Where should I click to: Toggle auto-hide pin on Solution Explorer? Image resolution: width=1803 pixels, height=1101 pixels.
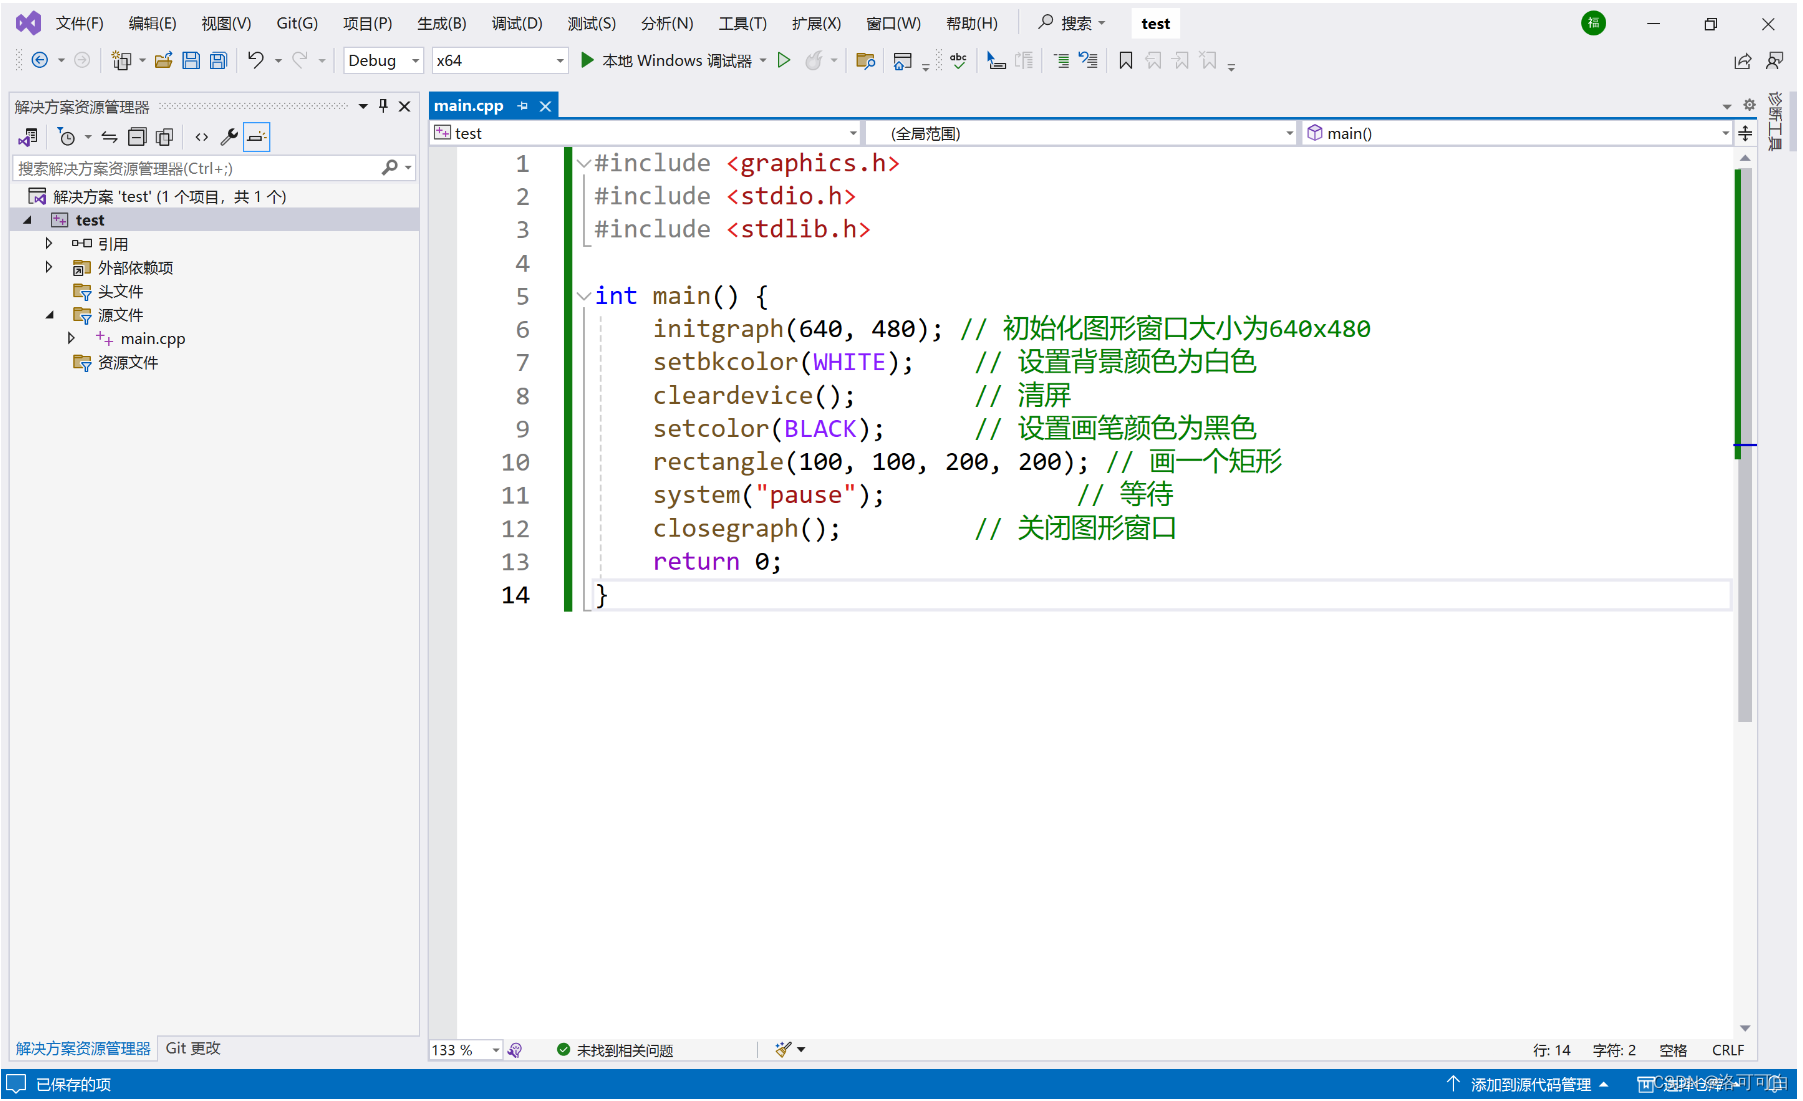pyautogui.click(x=383, y=105)
